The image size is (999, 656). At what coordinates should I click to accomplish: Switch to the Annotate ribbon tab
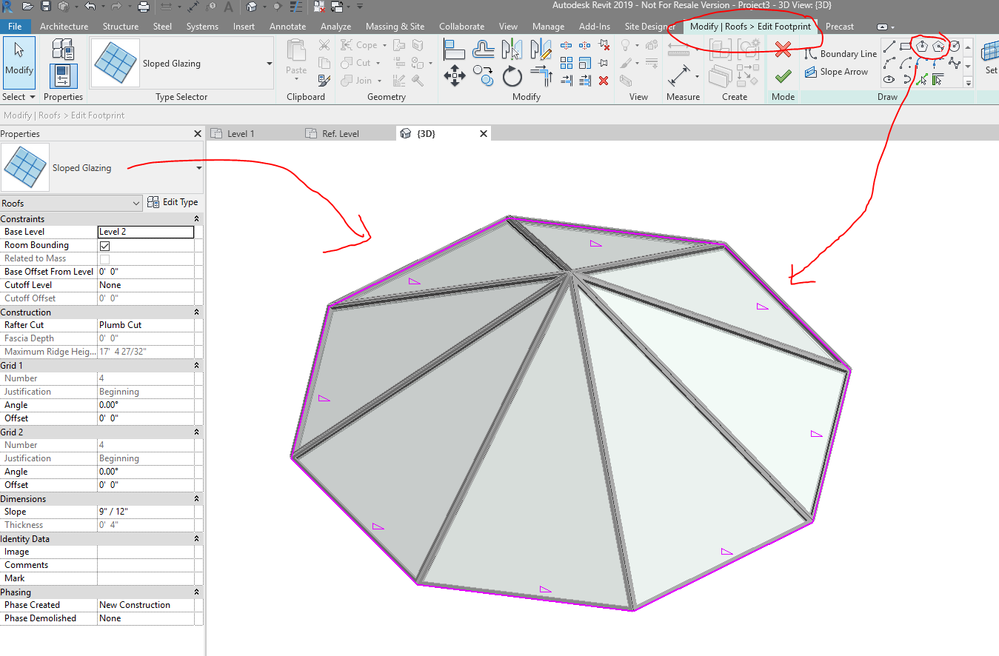tap(287, 26)
